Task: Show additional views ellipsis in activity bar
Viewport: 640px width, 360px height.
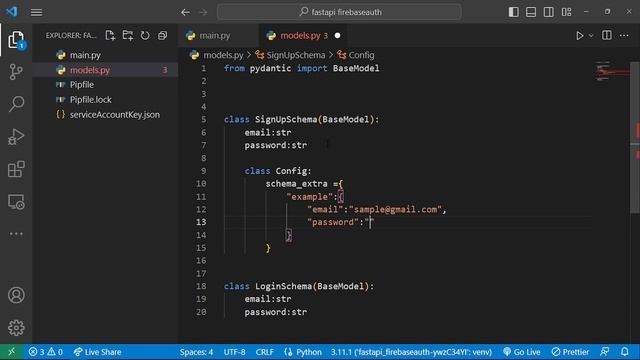Action: pyautogui.click(x=16, y=234)
